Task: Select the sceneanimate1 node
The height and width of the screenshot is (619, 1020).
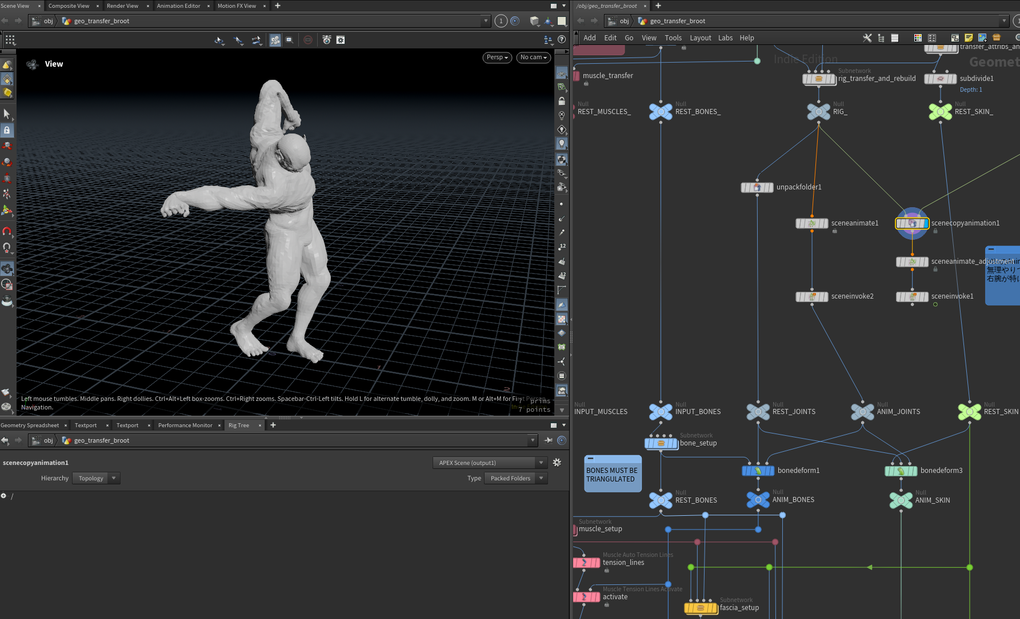Action: point(812,223)
